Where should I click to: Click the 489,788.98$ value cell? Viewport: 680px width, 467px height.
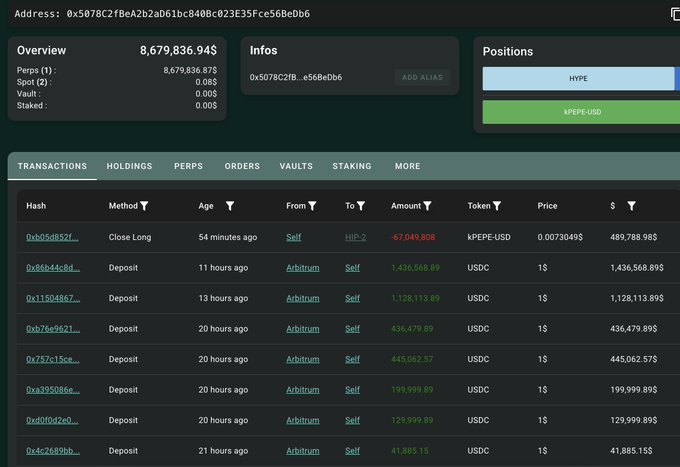coord(634,237)
